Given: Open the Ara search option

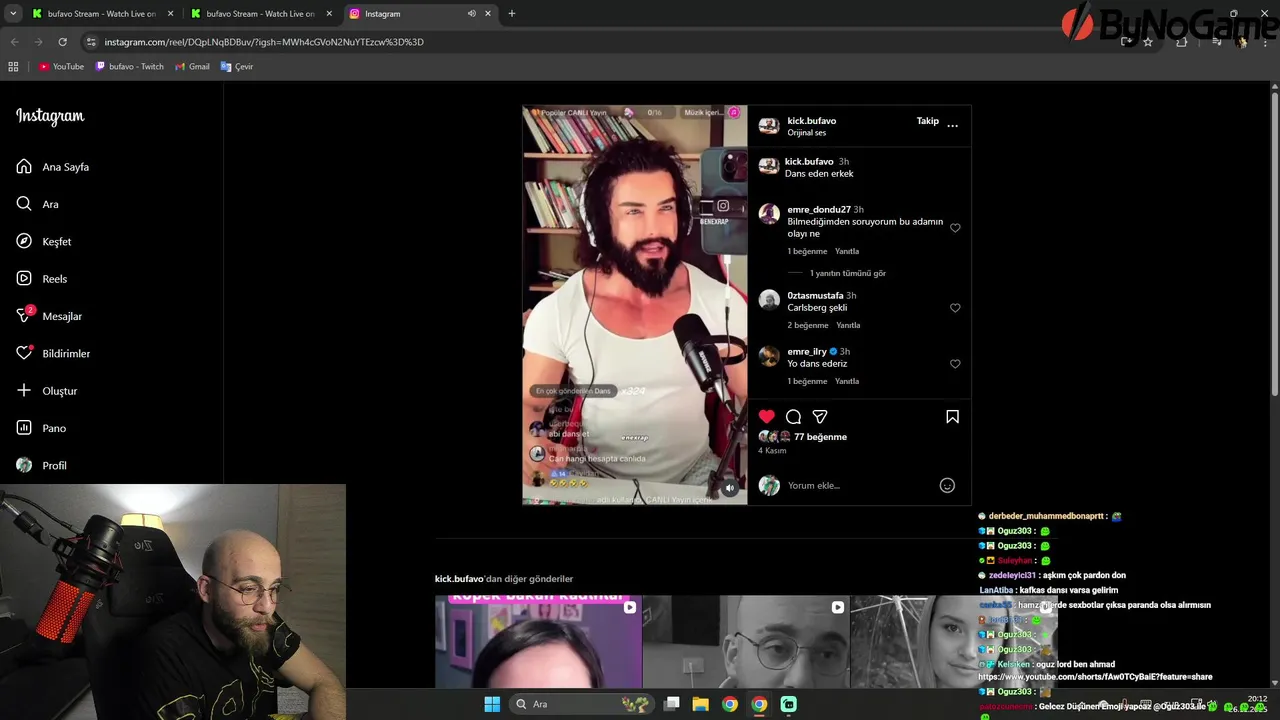Looking at the screenshot, I should (x=38, y=204).
